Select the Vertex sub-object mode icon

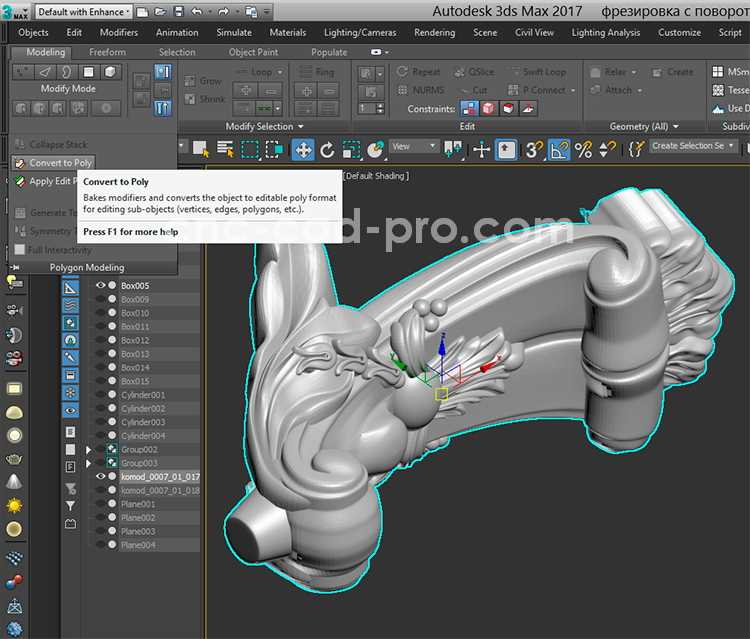coord(22,72)
